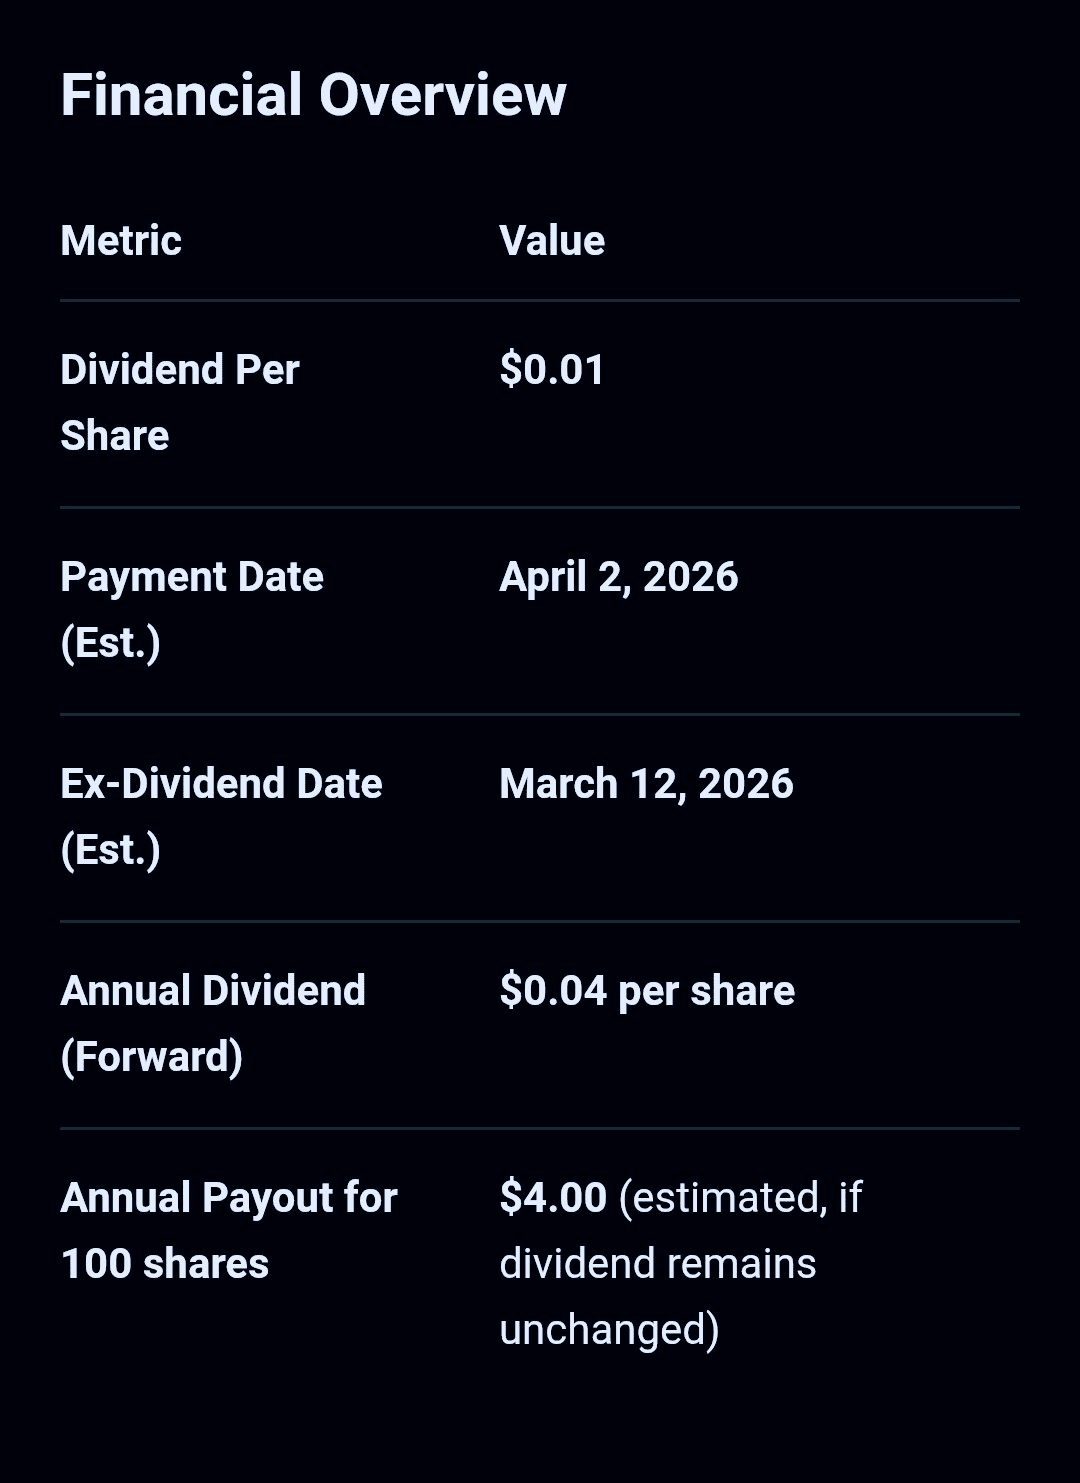The height and width of the screenshot is (1483, 1080).
Task: Click the Financial Overview heading
Action: click(313, 96)
